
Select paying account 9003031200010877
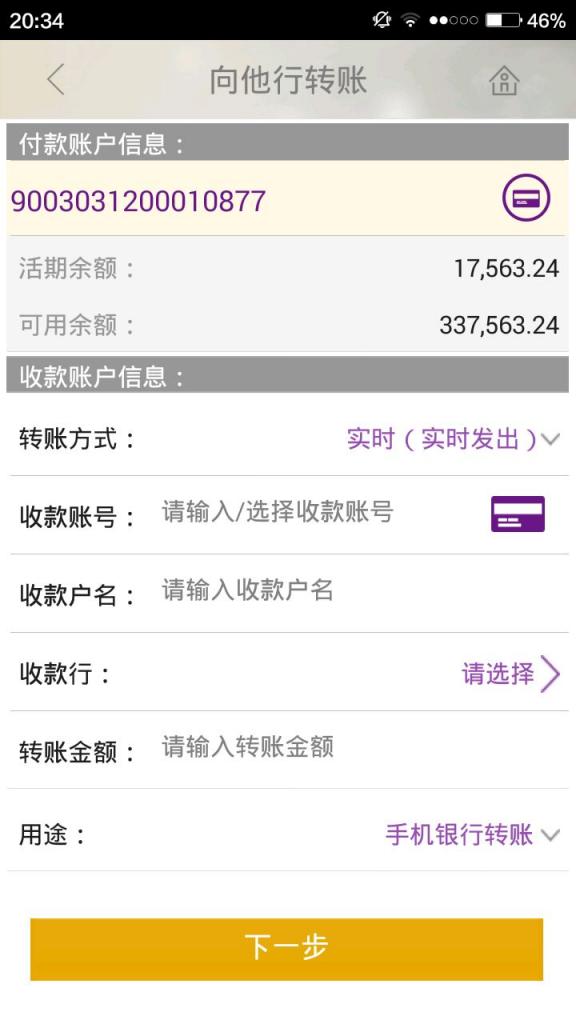138,200
